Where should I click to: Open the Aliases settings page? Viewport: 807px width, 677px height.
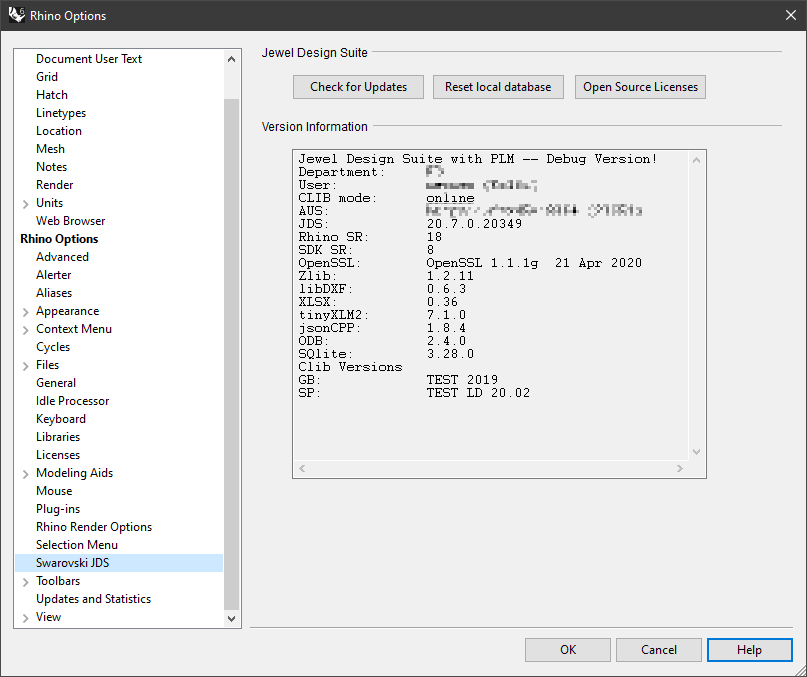click(x=54, y=293)
